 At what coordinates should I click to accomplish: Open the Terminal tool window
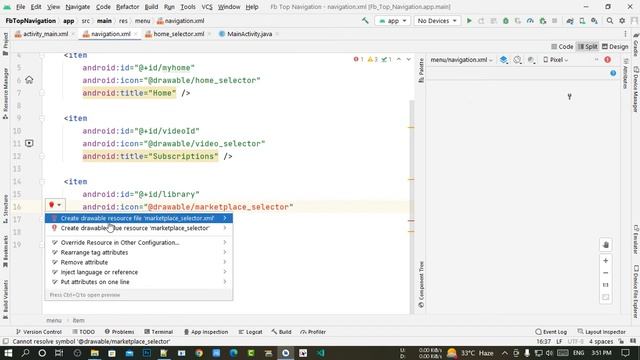click(158, 332)
